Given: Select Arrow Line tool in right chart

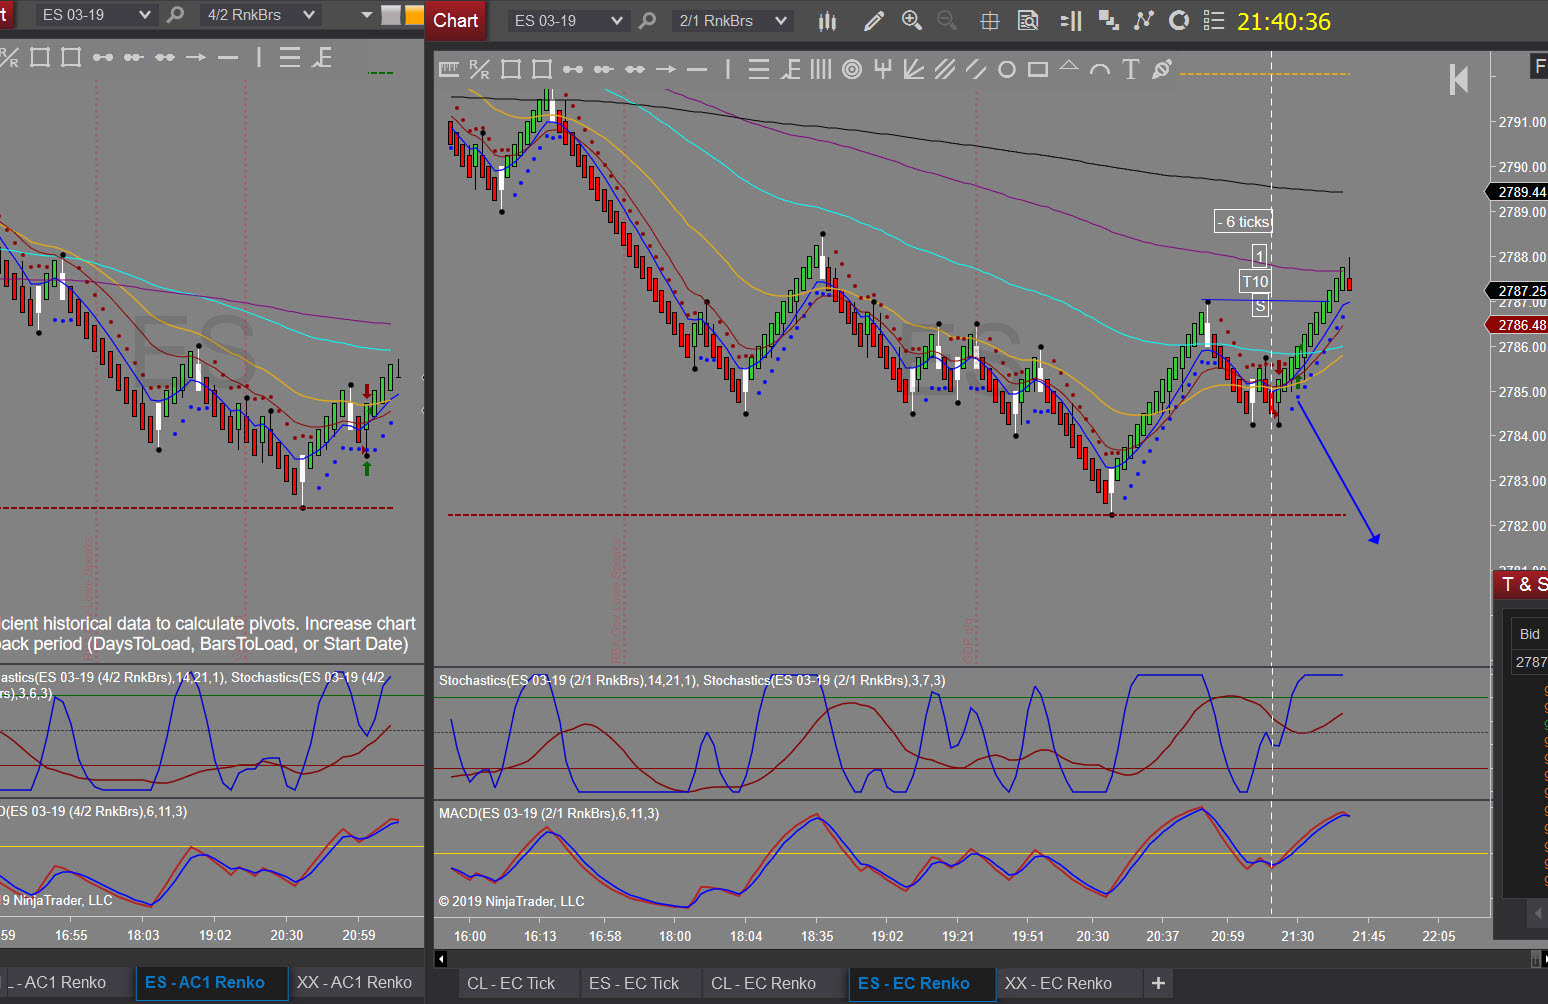Looking at the screenshot, I should coord(666,69).
